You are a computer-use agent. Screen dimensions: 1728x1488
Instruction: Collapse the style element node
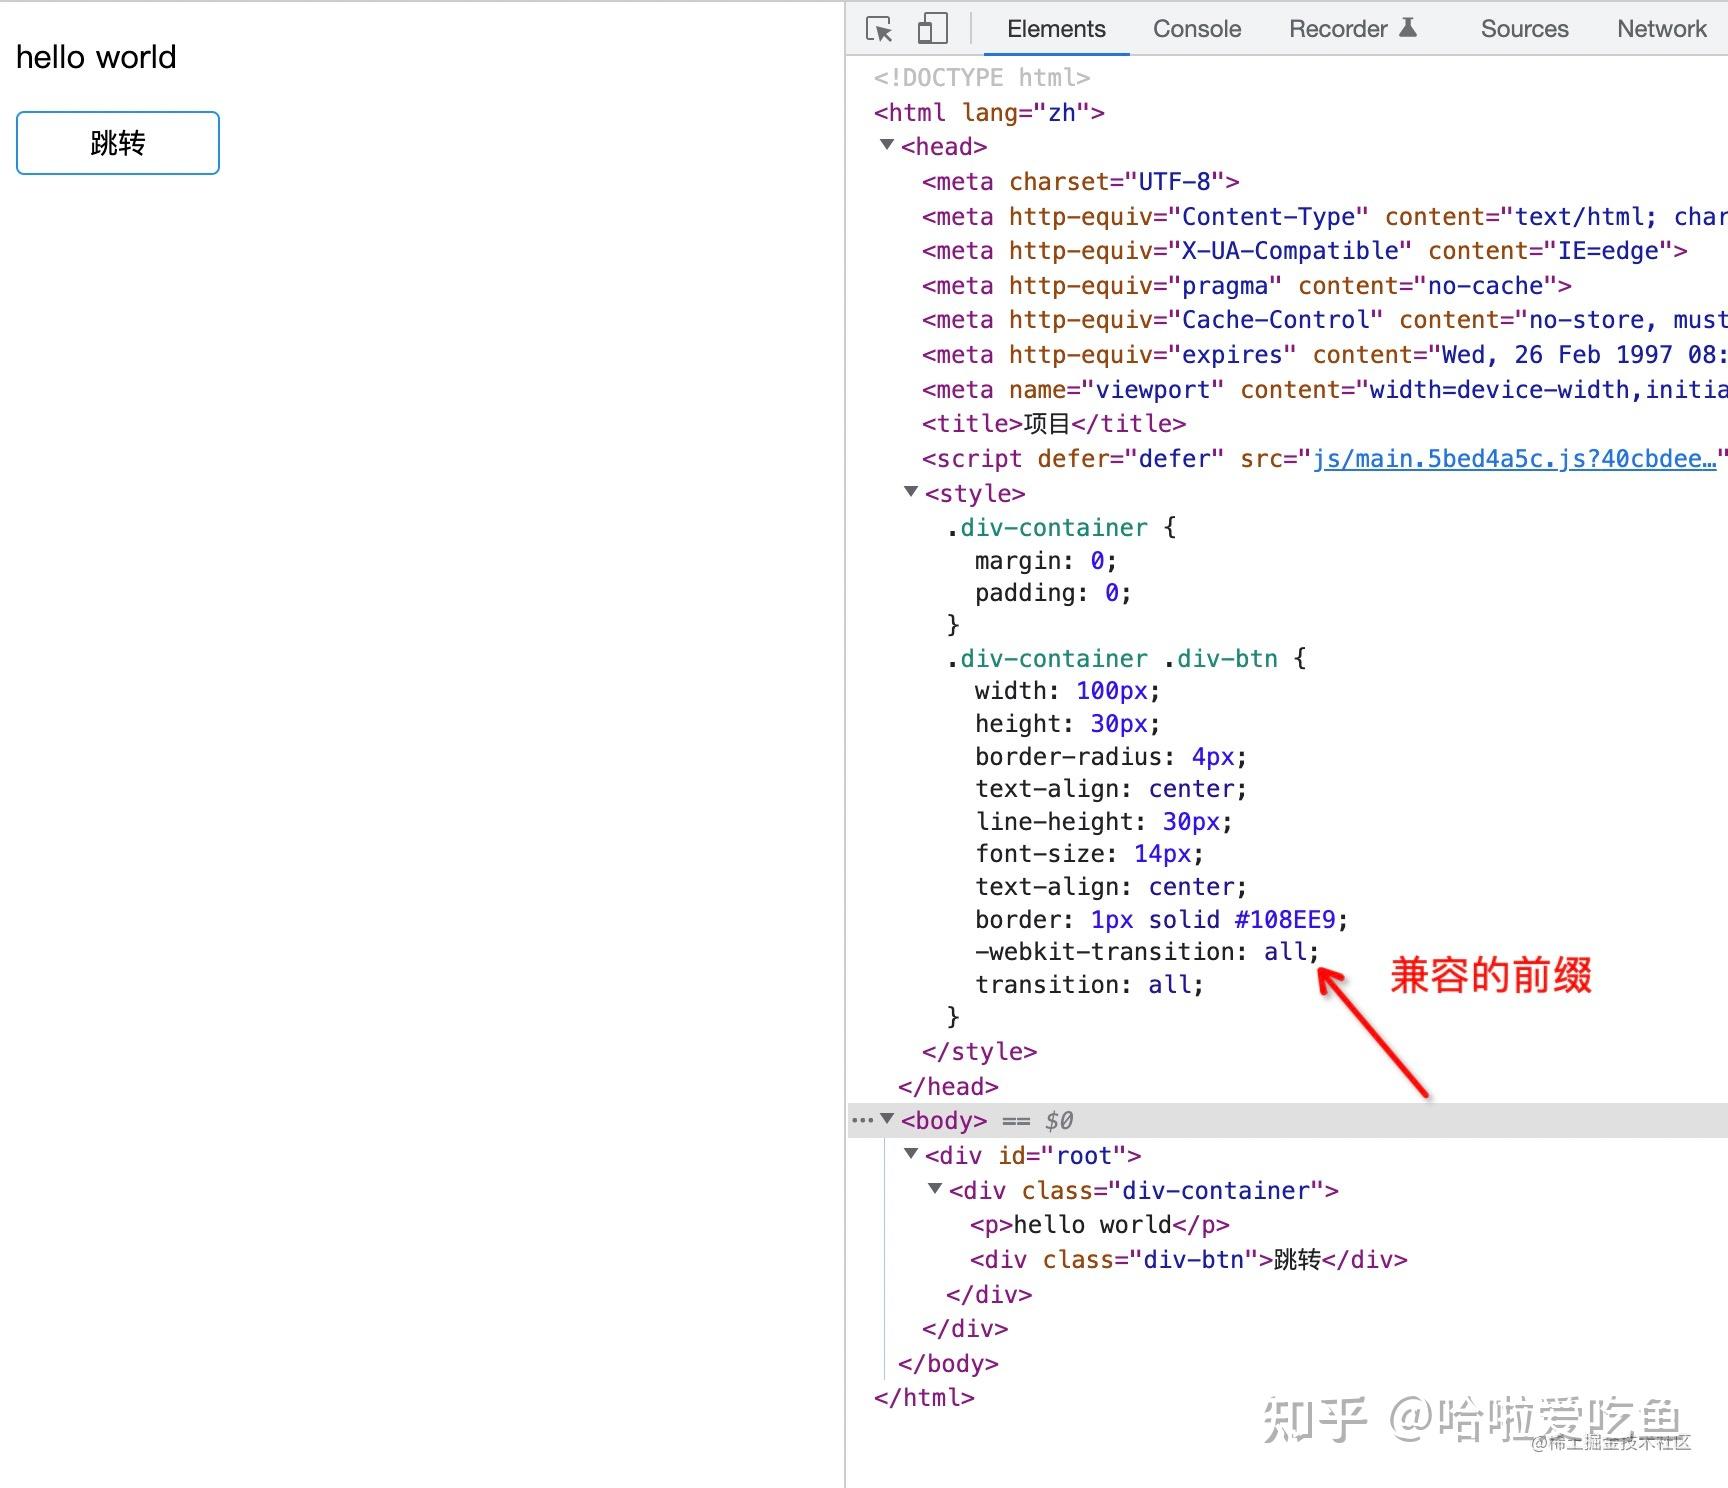[x=910, y=492]
